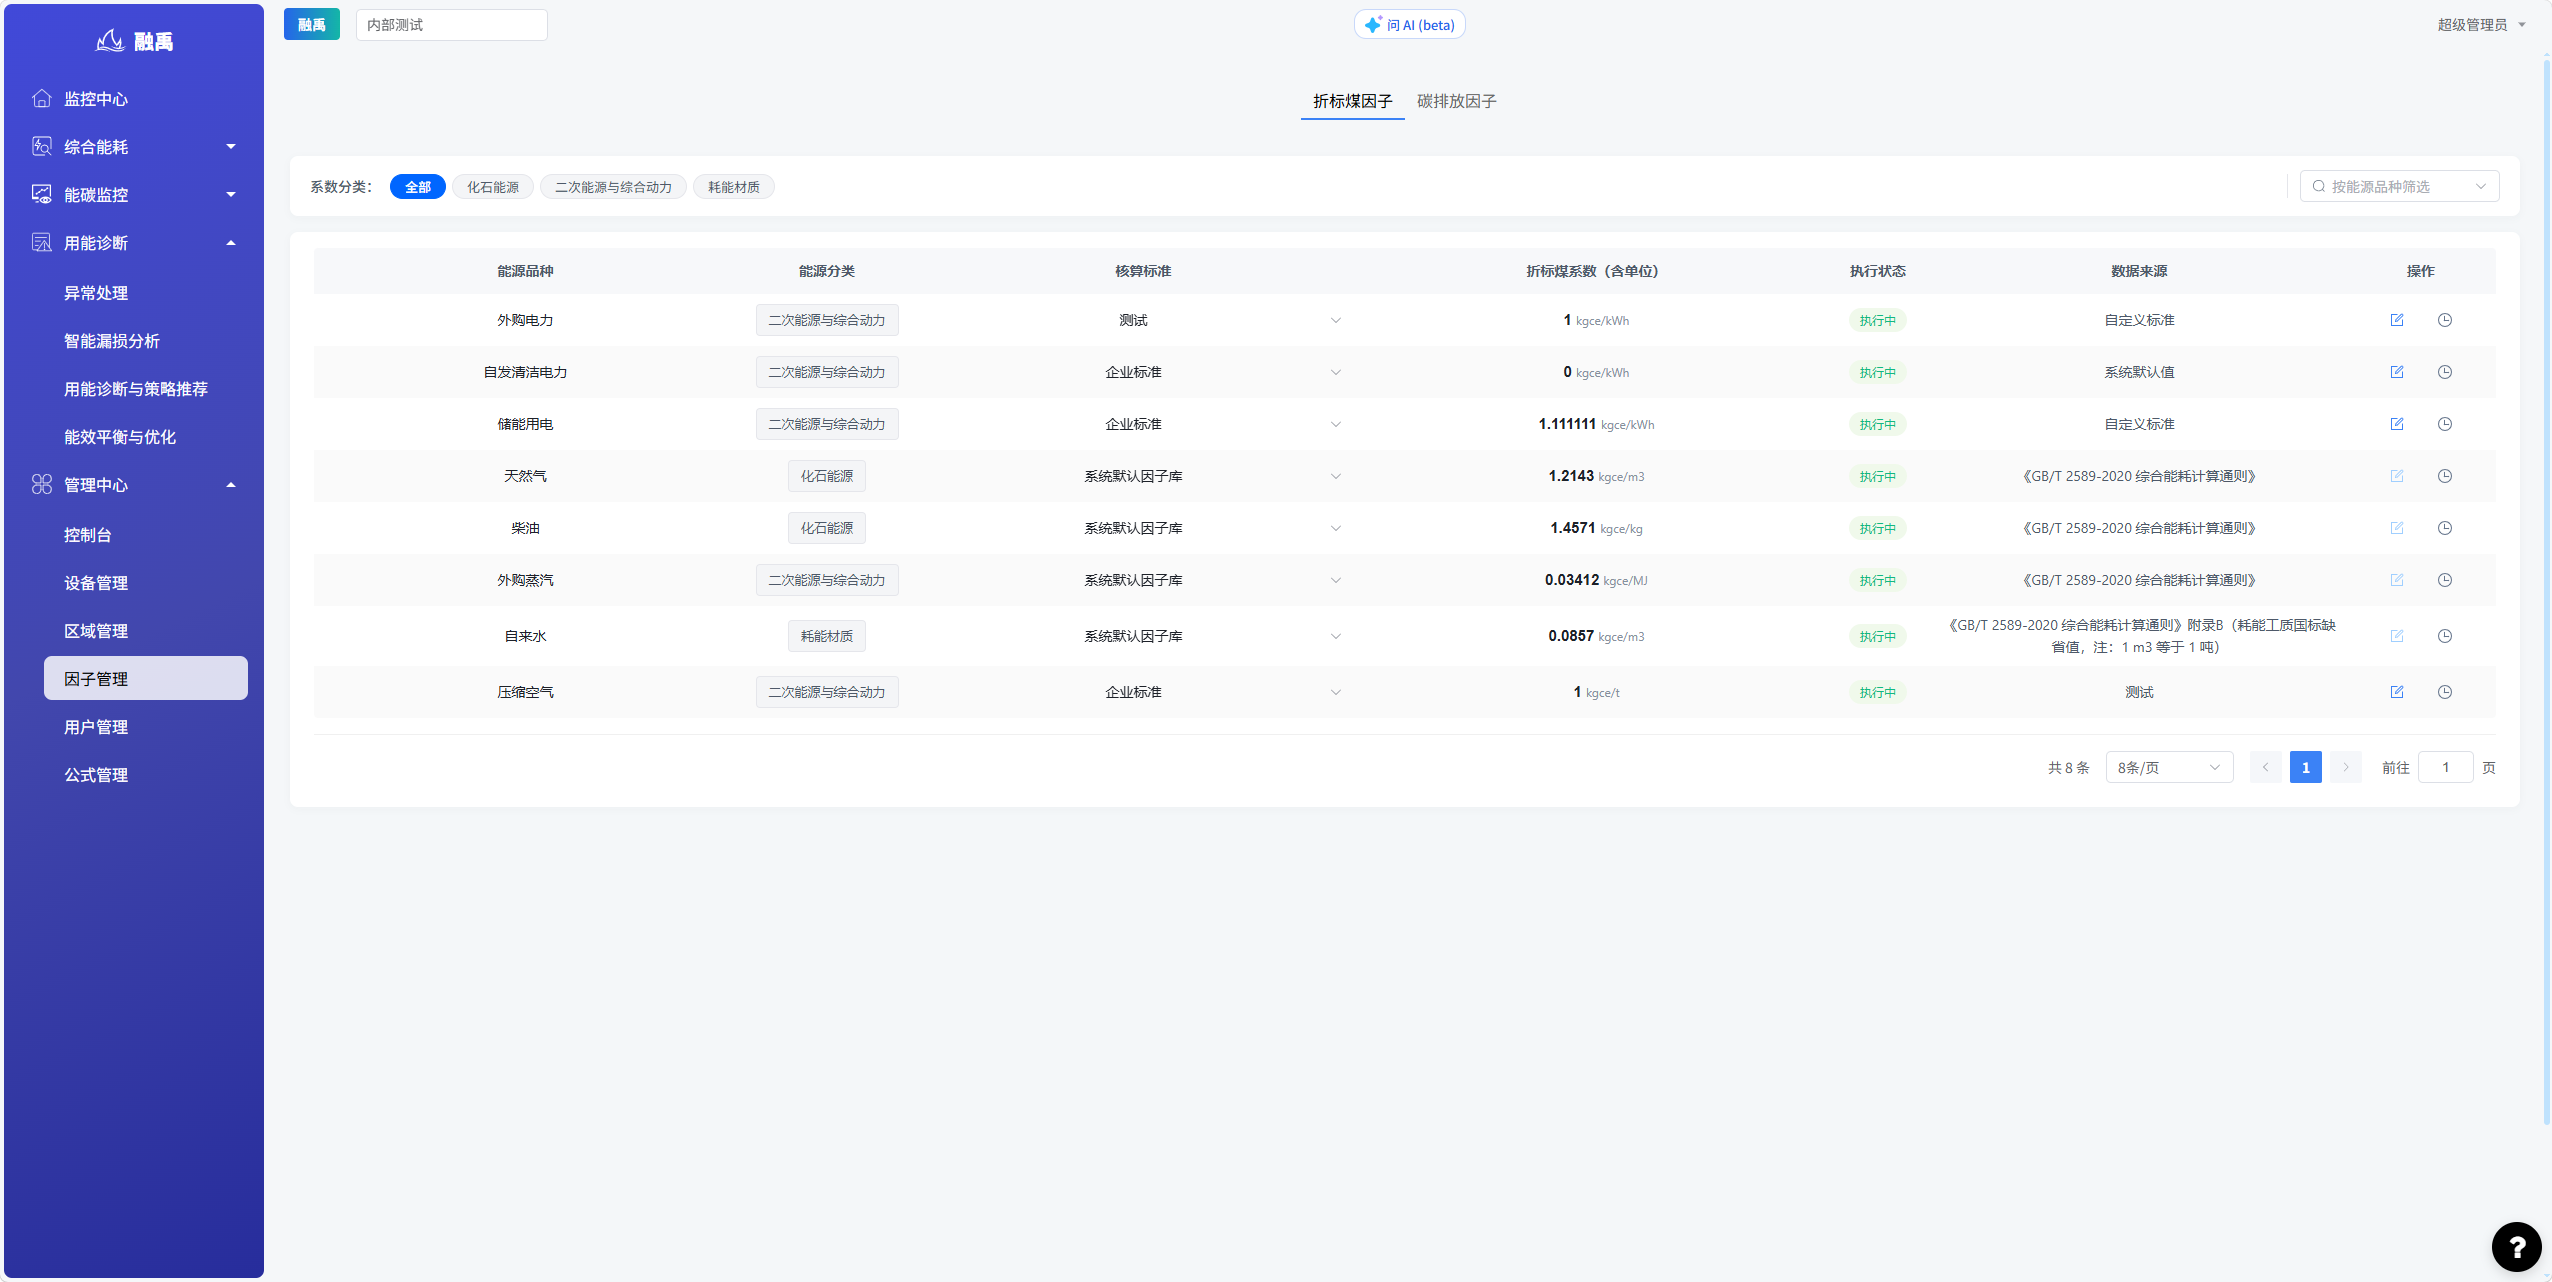Viewport: 2552px width, 1282px height.
Task: Click the 管理中心 sidebar icon
Action: point(42,484)
